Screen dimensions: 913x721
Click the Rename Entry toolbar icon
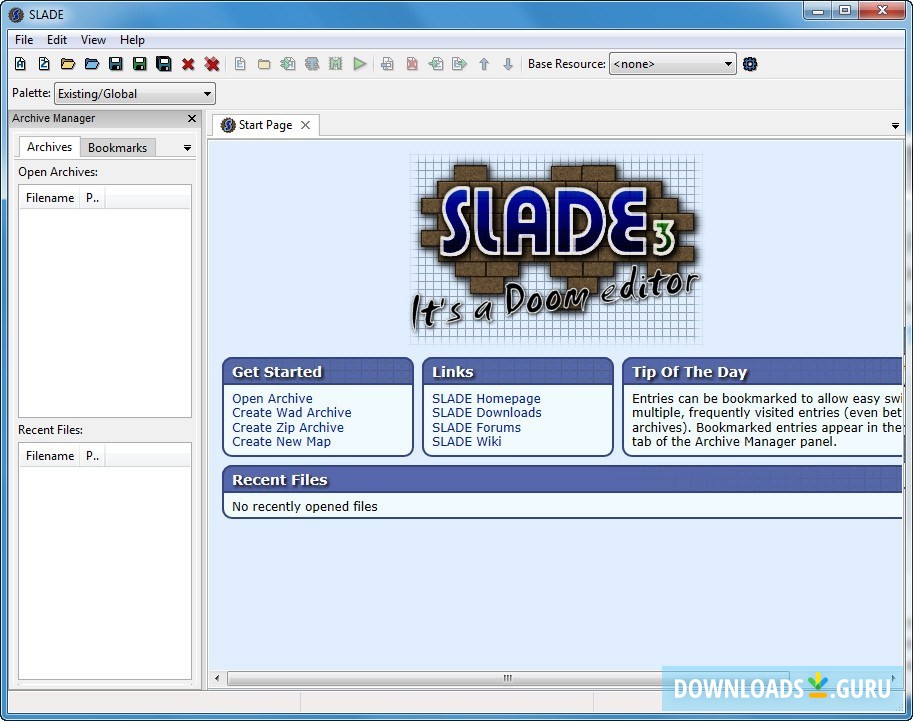pos(387,64)
